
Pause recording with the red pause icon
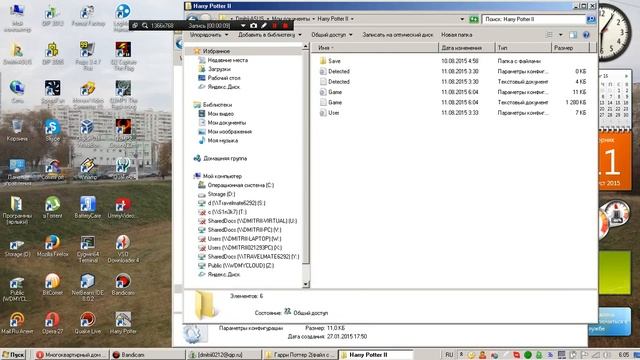coord(275,25)
